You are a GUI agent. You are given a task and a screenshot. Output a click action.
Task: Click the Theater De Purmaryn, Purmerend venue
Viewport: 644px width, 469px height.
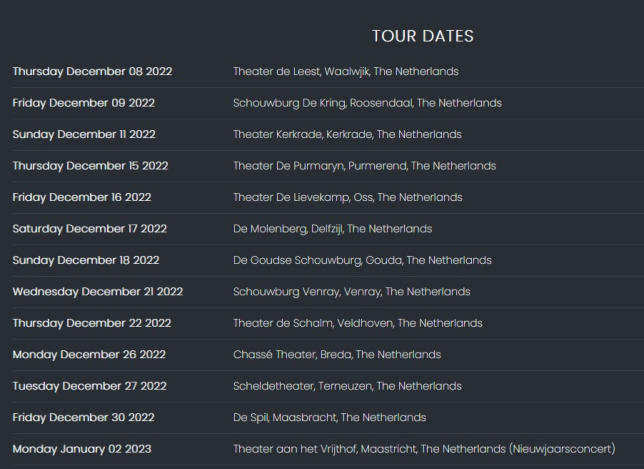(x=364, y=166)
